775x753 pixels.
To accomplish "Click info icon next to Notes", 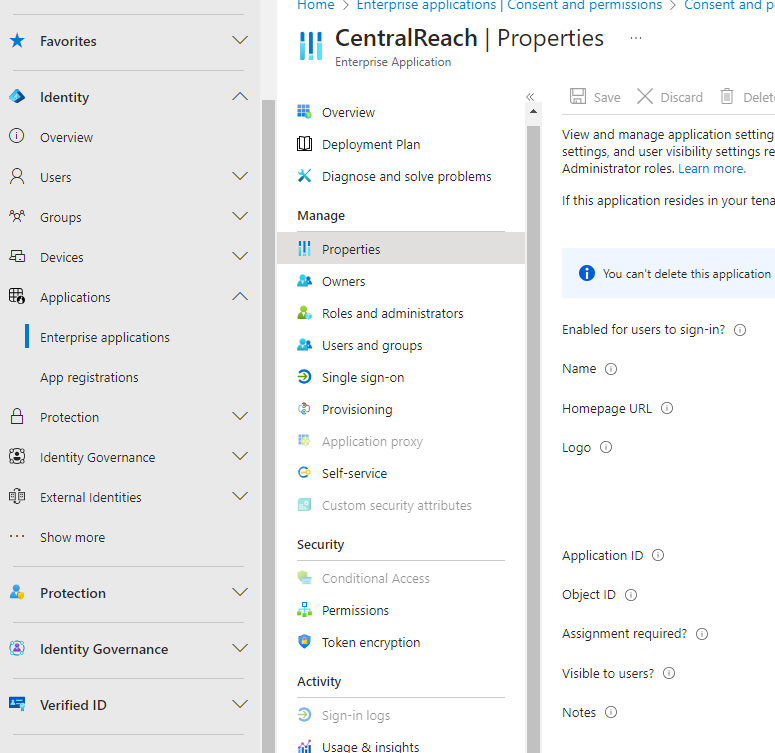I will 611,712.
